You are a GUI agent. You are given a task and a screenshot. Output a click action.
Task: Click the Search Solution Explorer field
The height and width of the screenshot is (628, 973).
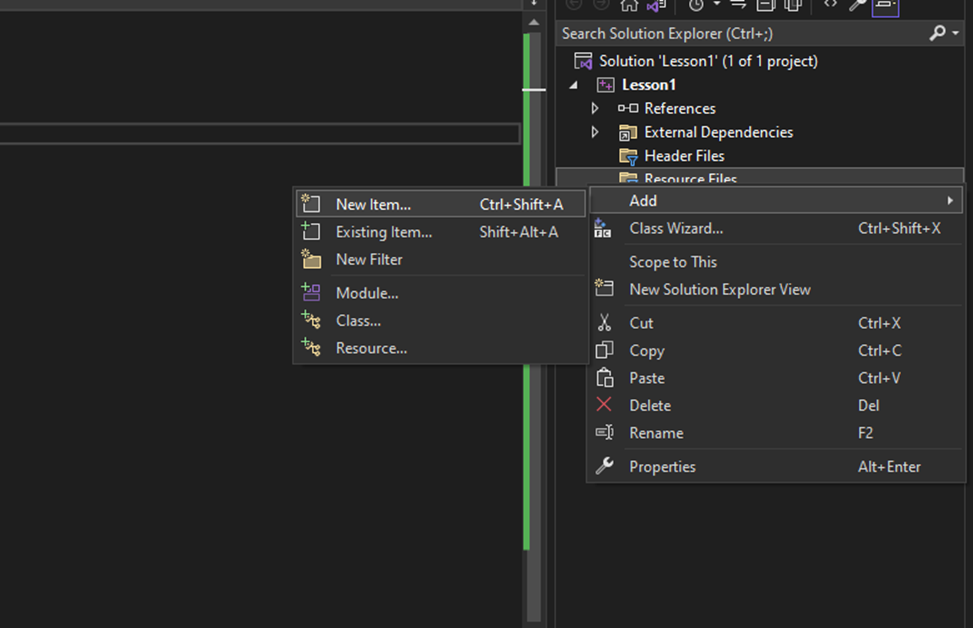(x=740, y=34)
